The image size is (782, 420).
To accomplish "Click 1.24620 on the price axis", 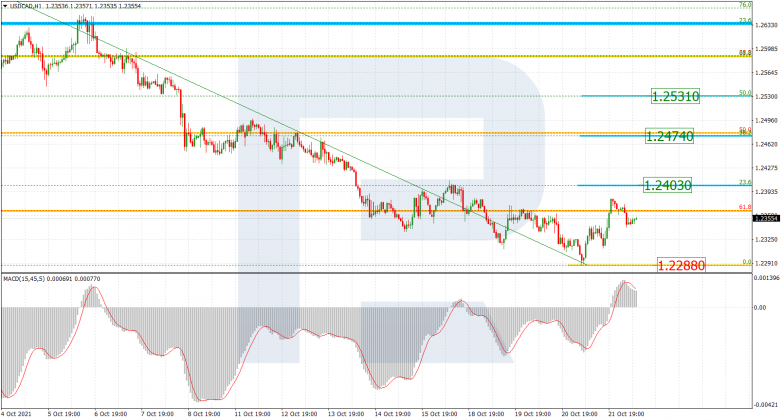I will click(x=767, y=144).
